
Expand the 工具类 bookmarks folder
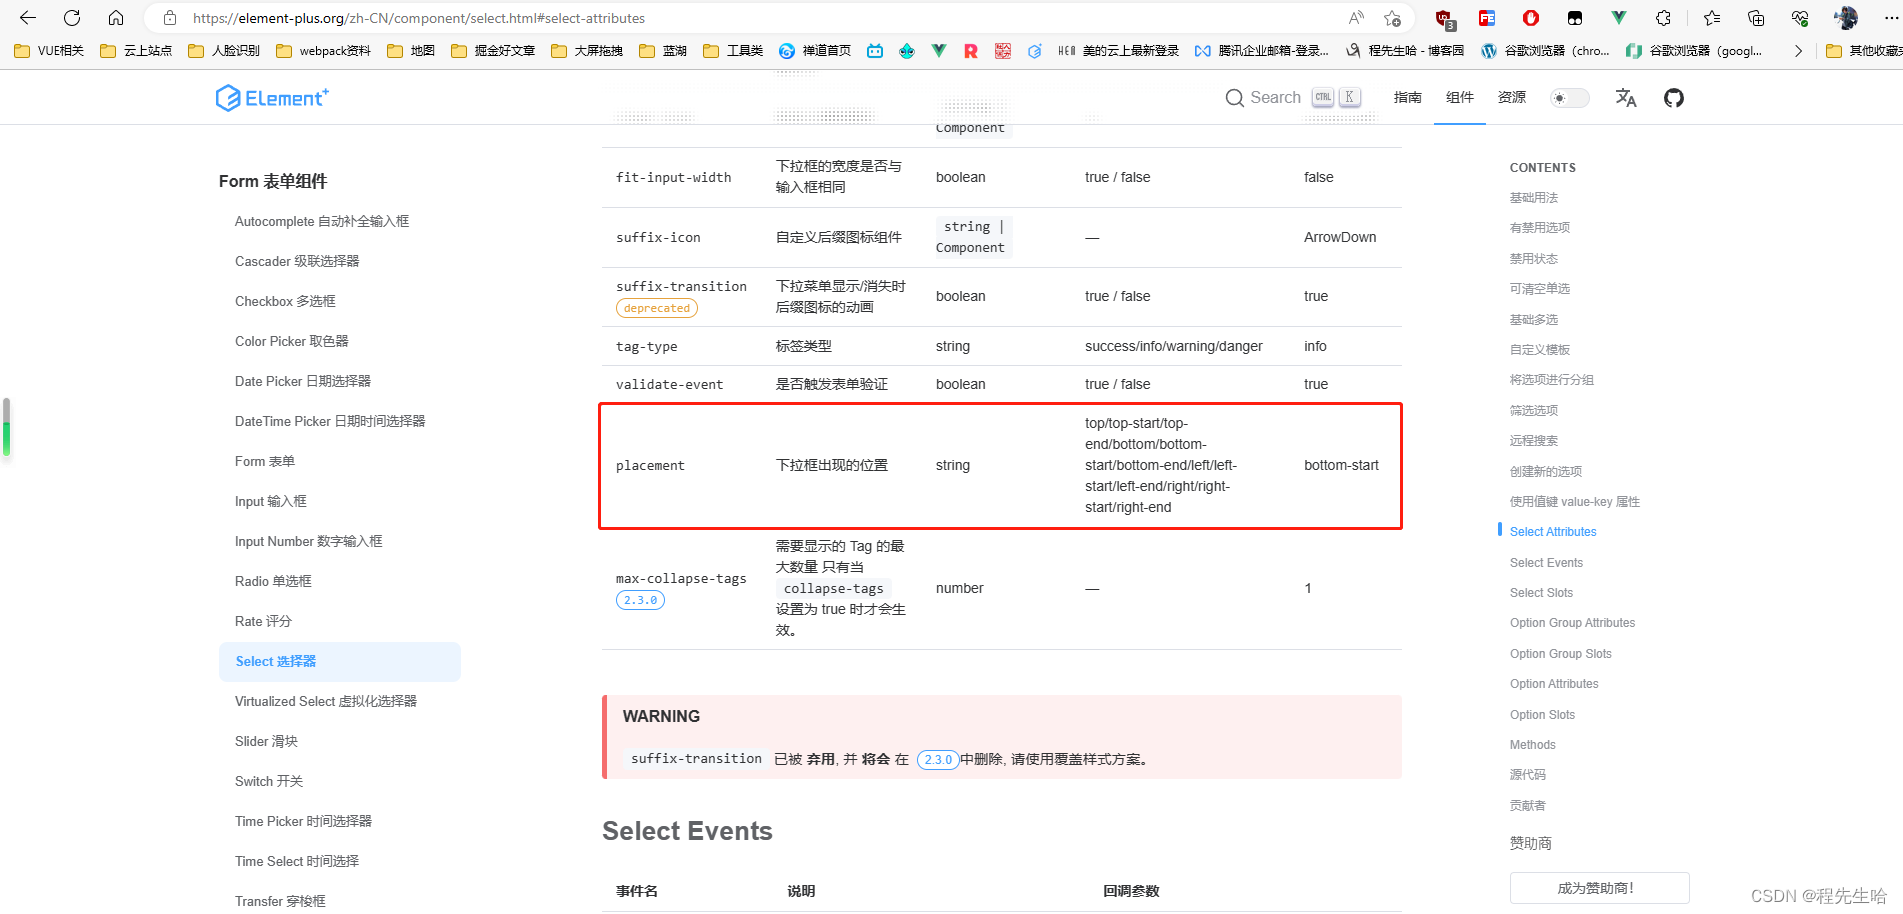pyautogui.click(x=732, y=50)
